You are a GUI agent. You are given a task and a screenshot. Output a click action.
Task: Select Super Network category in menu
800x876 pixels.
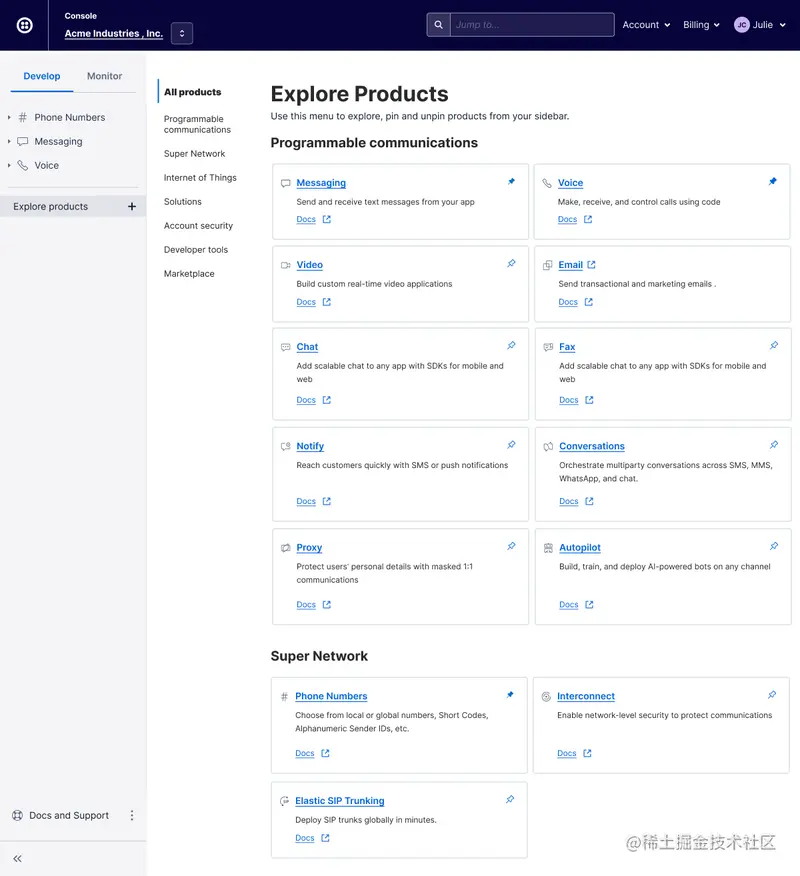tap(195, 154)
